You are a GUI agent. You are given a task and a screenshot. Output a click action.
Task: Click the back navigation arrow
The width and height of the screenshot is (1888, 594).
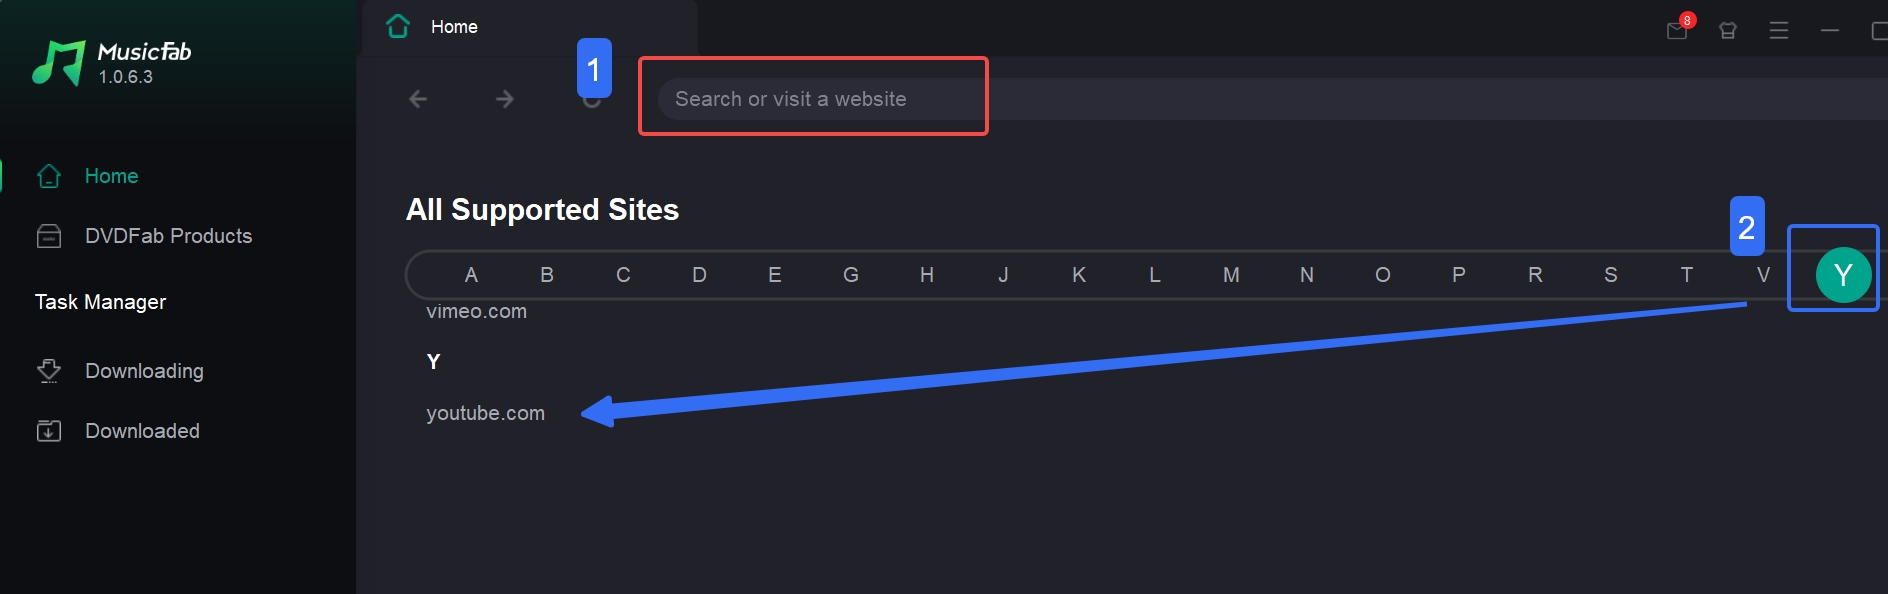(417, 98)
